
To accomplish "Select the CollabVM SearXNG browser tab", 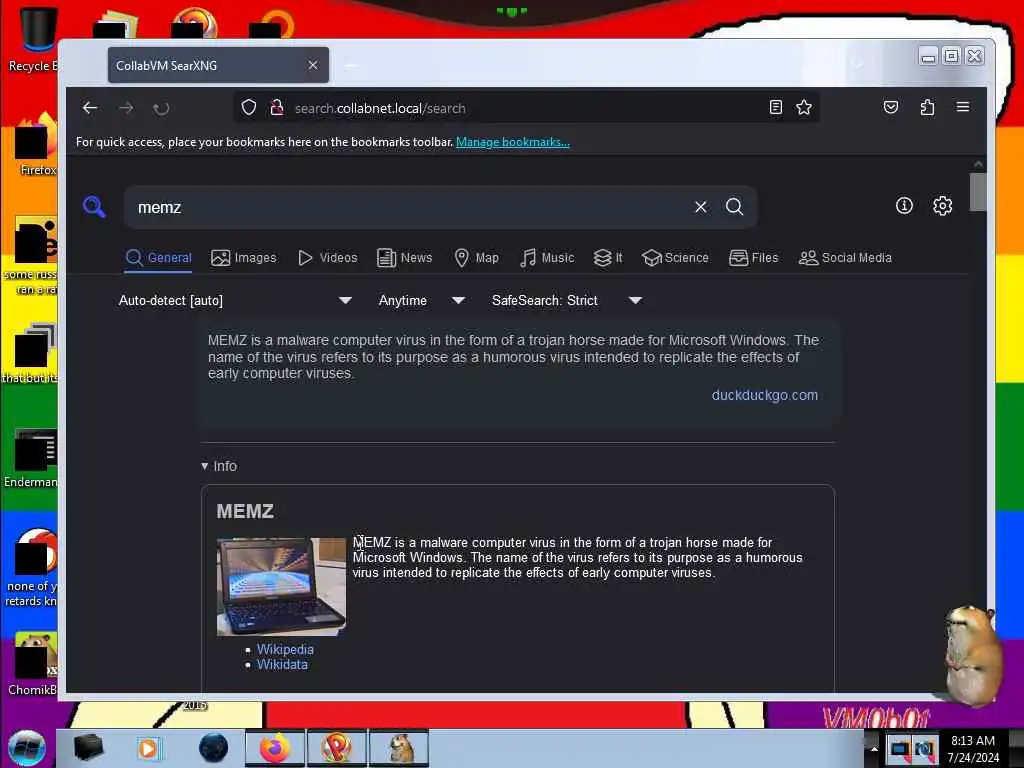I will (x=218, y=65).
